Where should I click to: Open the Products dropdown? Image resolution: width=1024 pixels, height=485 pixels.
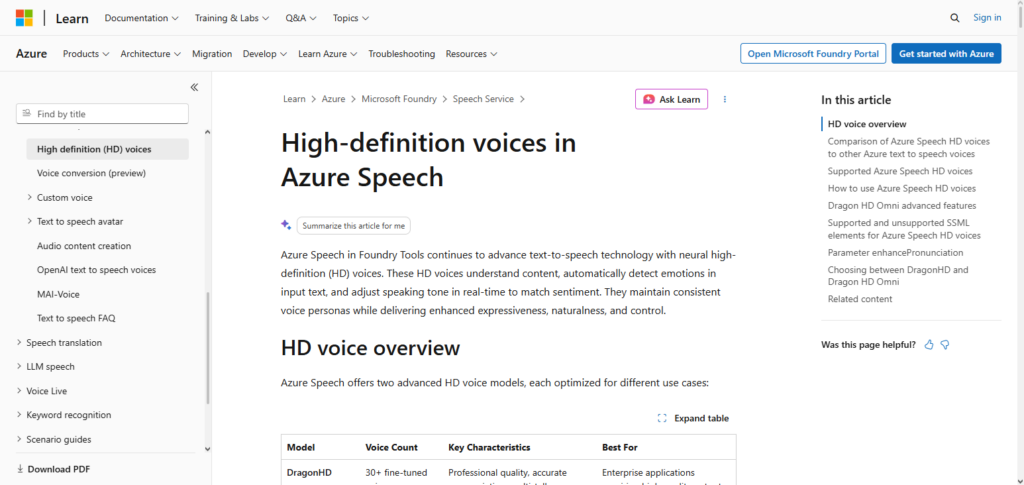[x=86, y=54]
